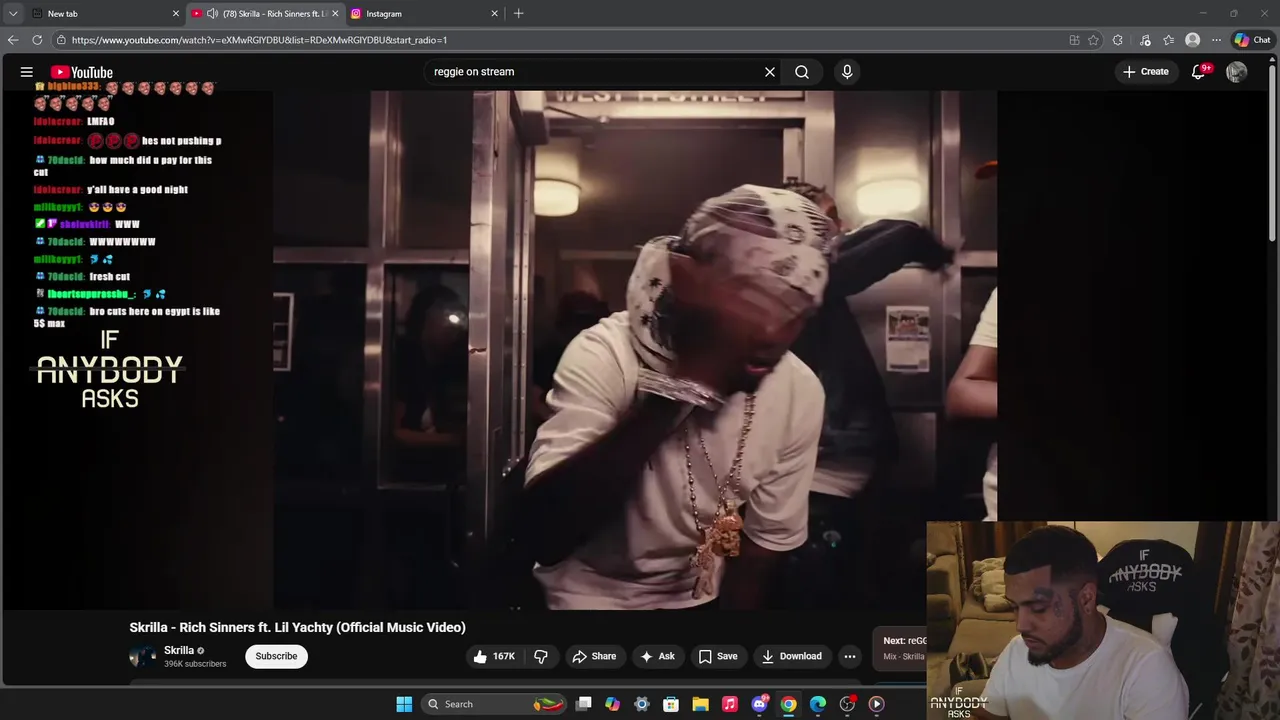
Task: View site information icon in address bar
Action: 61,40
